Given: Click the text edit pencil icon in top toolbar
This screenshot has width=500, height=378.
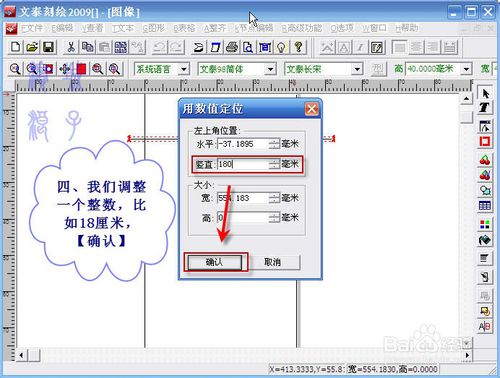Looking at the screenshot, I should [x=377, y=47].
